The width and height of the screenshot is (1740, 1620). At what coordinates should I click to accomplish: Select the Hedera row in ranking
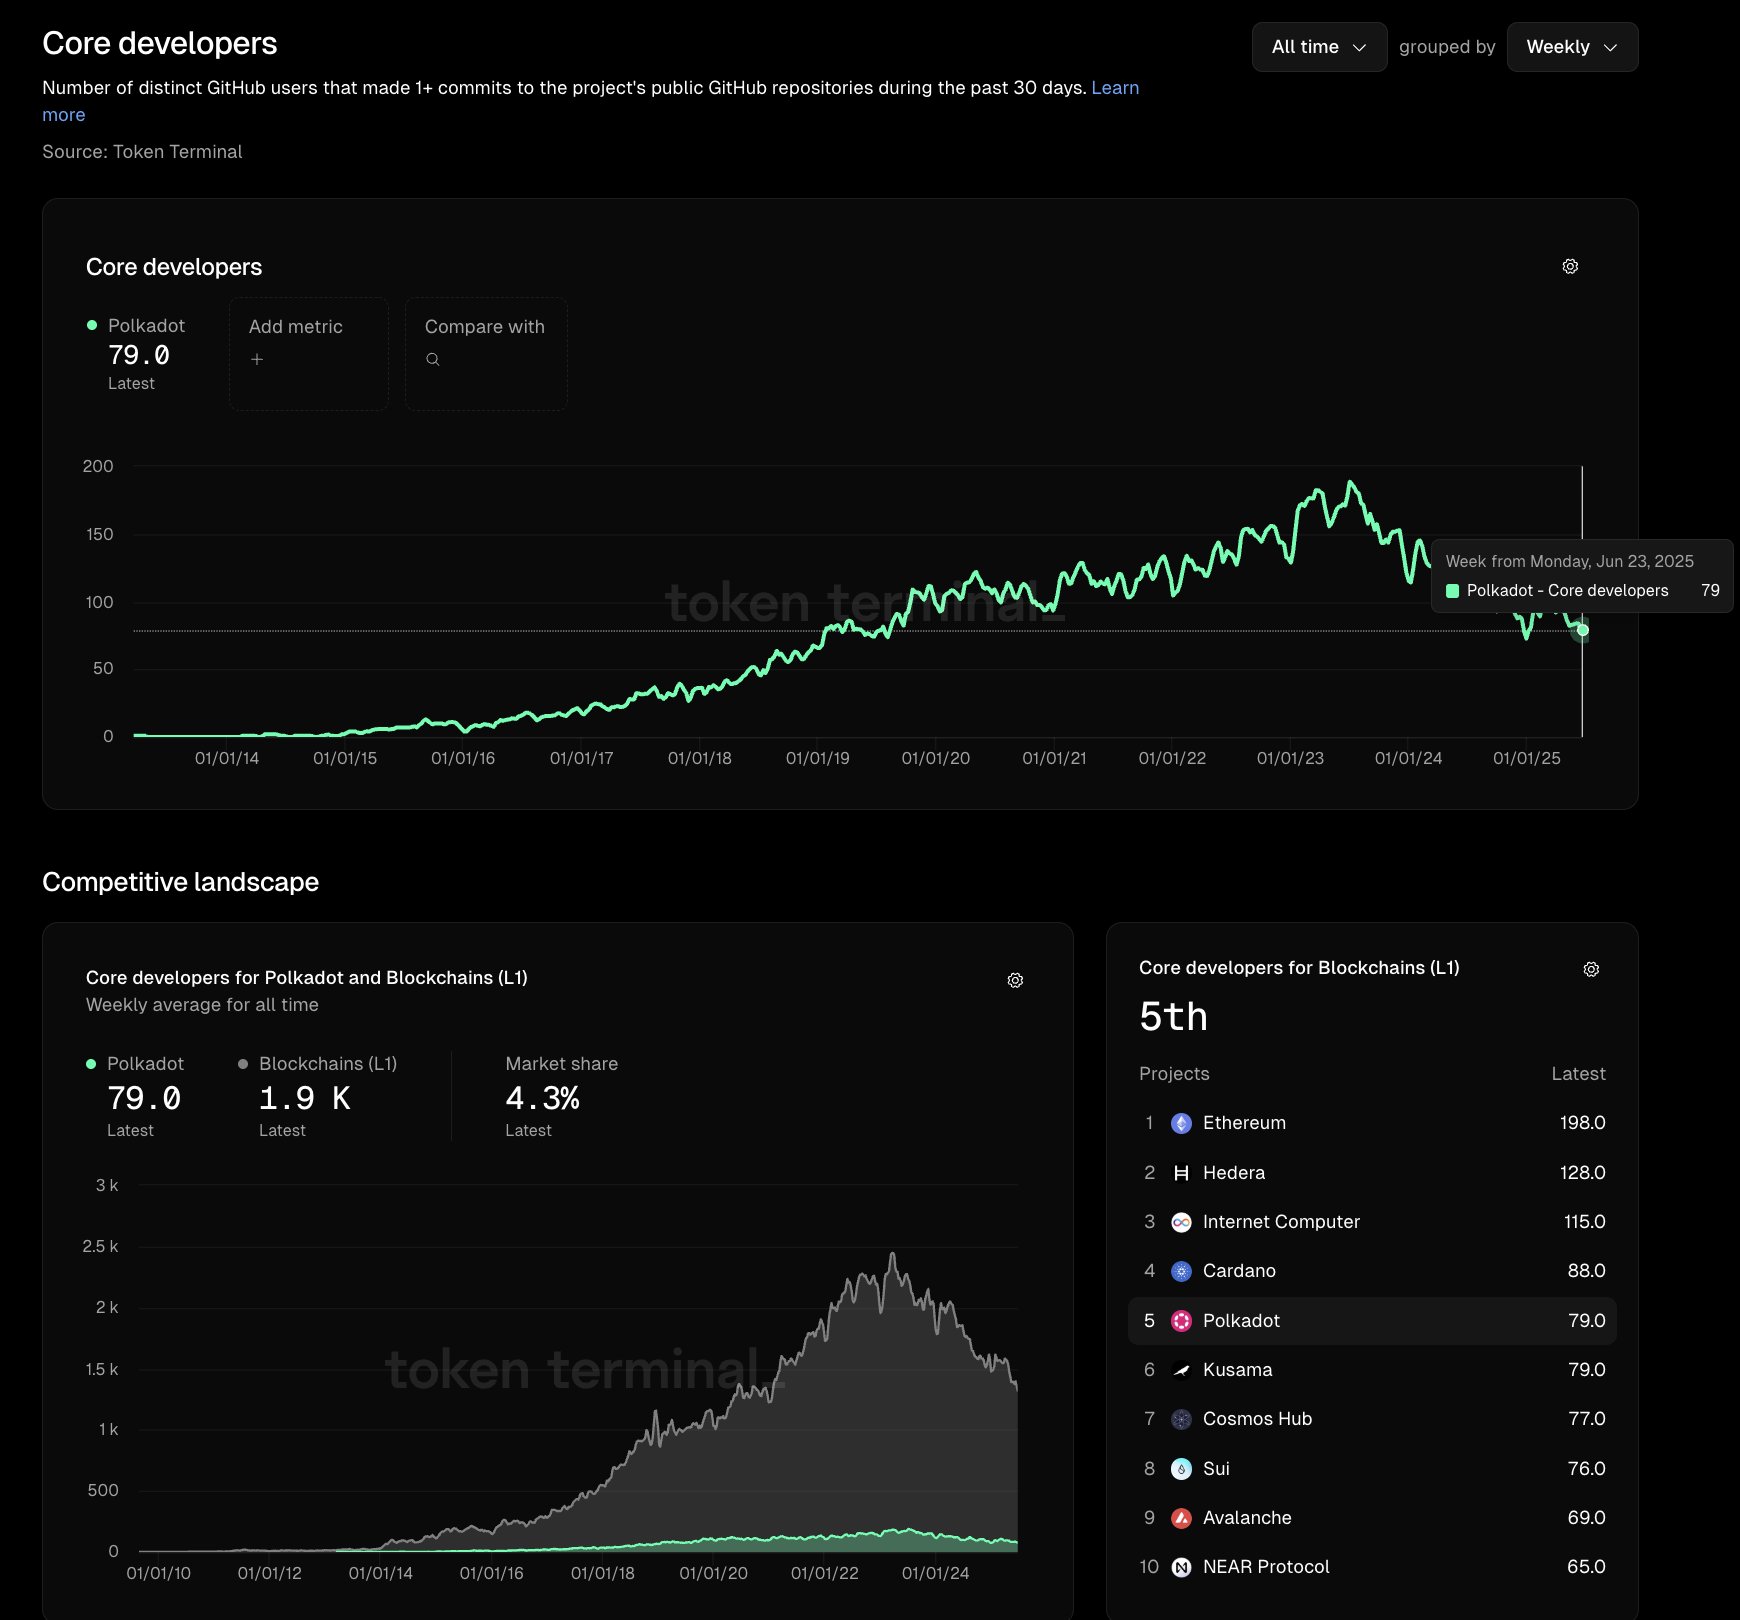tap(1372, 1173)
